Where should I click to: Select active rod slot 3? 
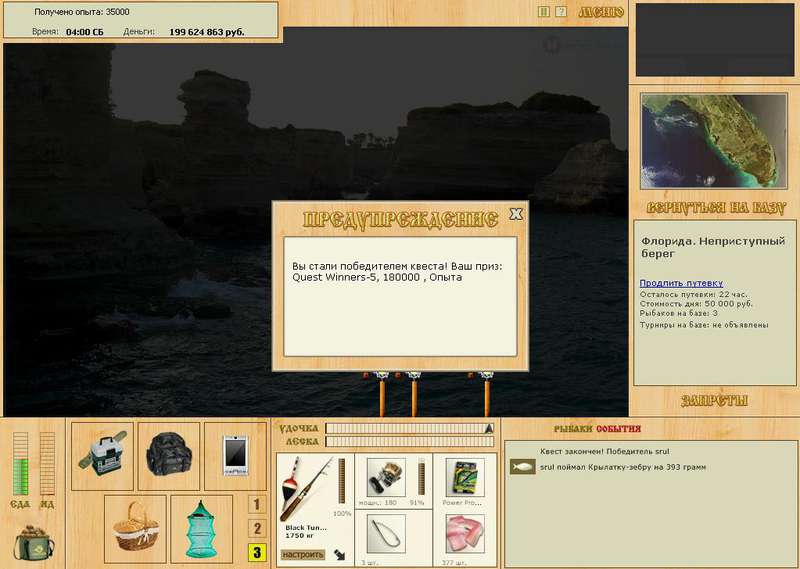click(x=257, y=553)
